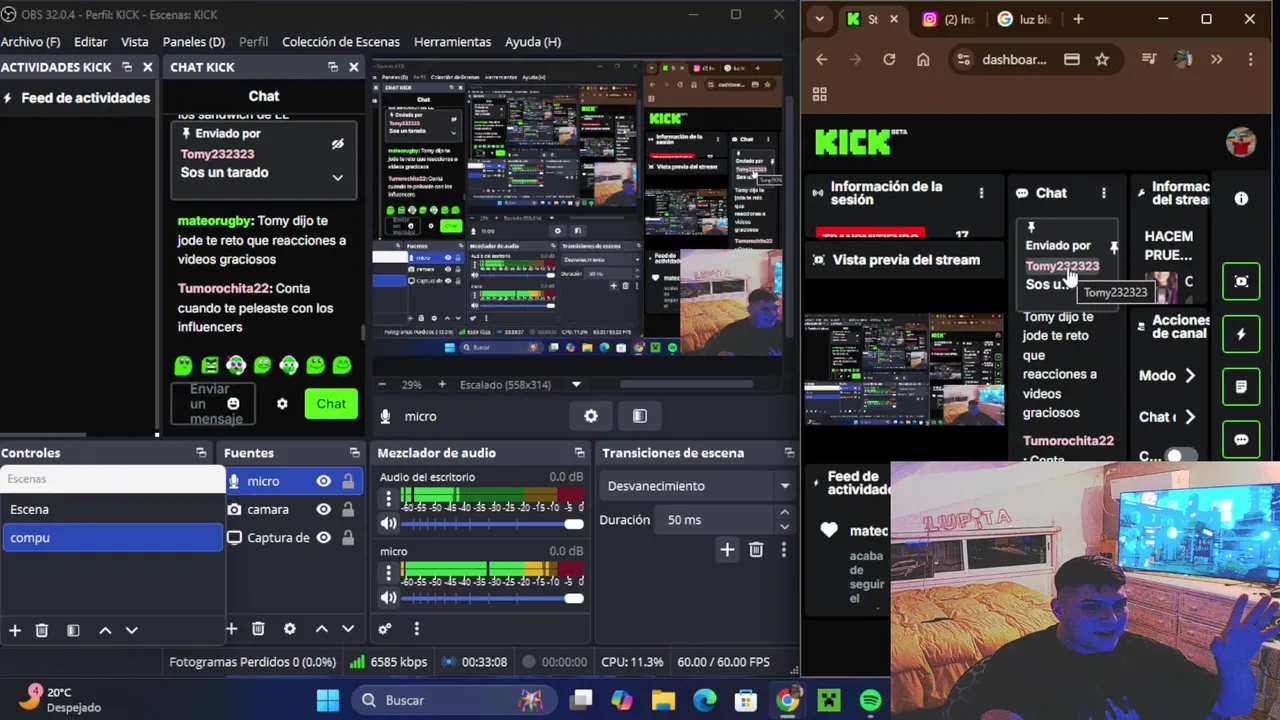Image resolution: width=1280 pixels, height=720 pixels.
Task: Toggle visibility of Captura de source
Action: pos(323,537)
